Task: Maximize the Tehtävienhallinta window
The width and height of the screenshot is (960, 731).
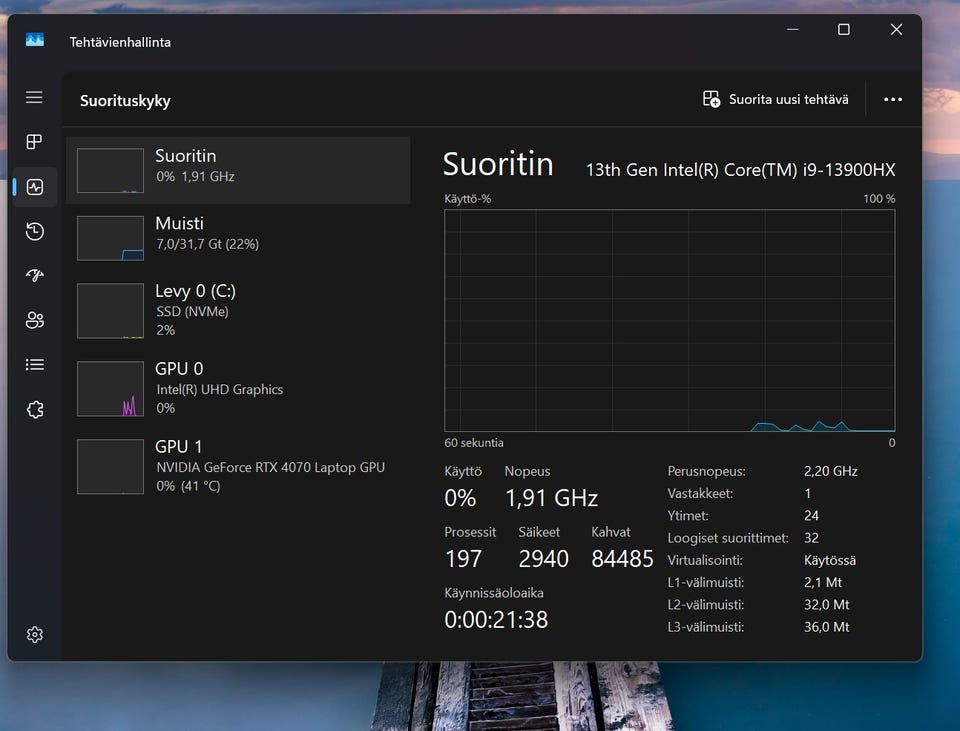Action: point(843,30)
